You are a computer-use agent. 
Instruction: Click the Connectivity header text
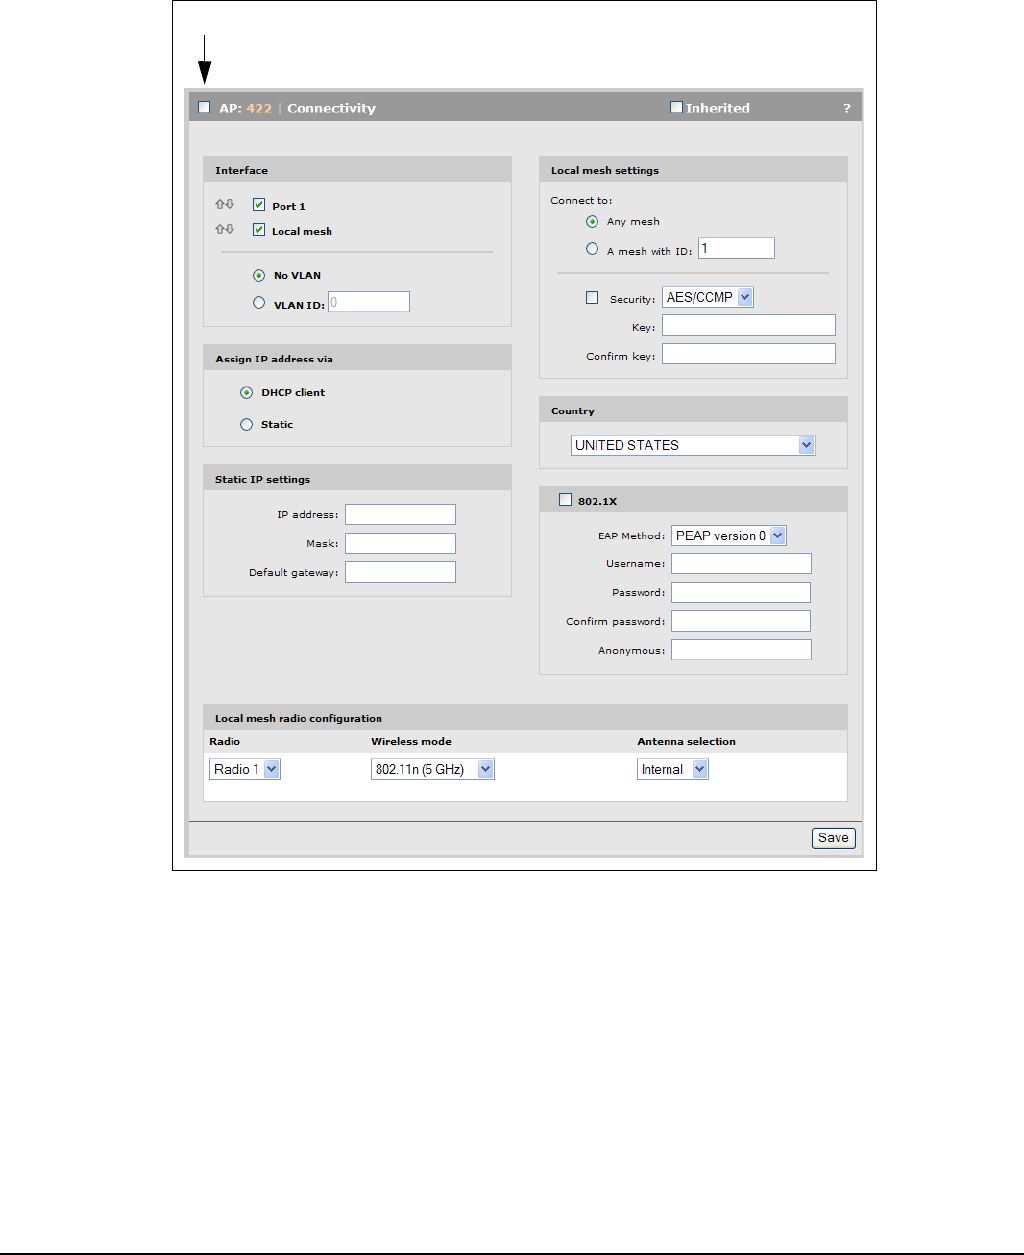(x=331, y=108)
